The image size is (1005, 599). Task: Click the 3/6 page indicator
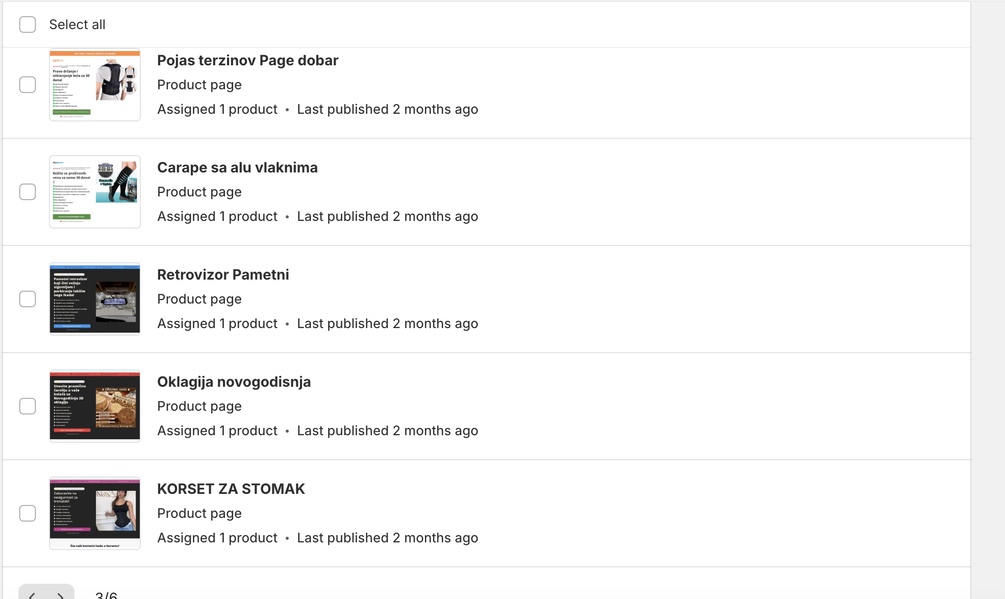(106, 595)
